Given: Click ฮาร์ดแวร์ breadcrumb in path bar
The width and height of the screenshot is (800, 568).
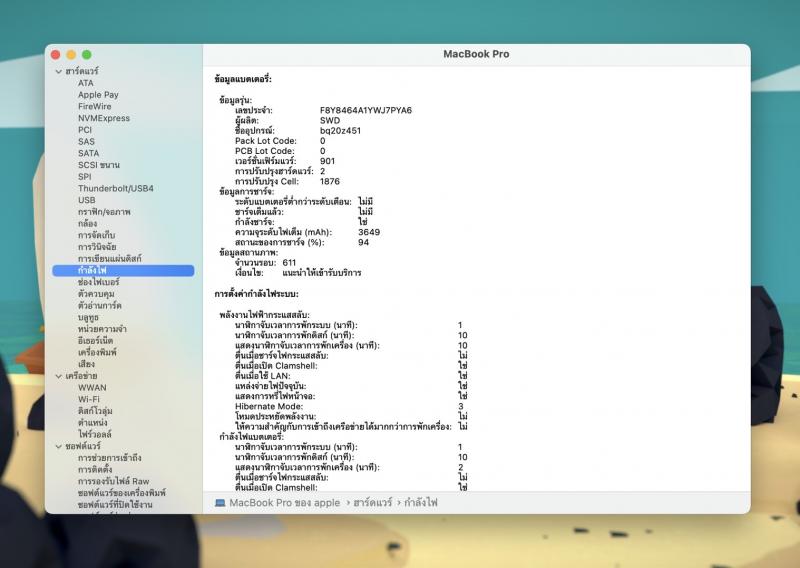Looking at the screenshot, I should 374,502.
